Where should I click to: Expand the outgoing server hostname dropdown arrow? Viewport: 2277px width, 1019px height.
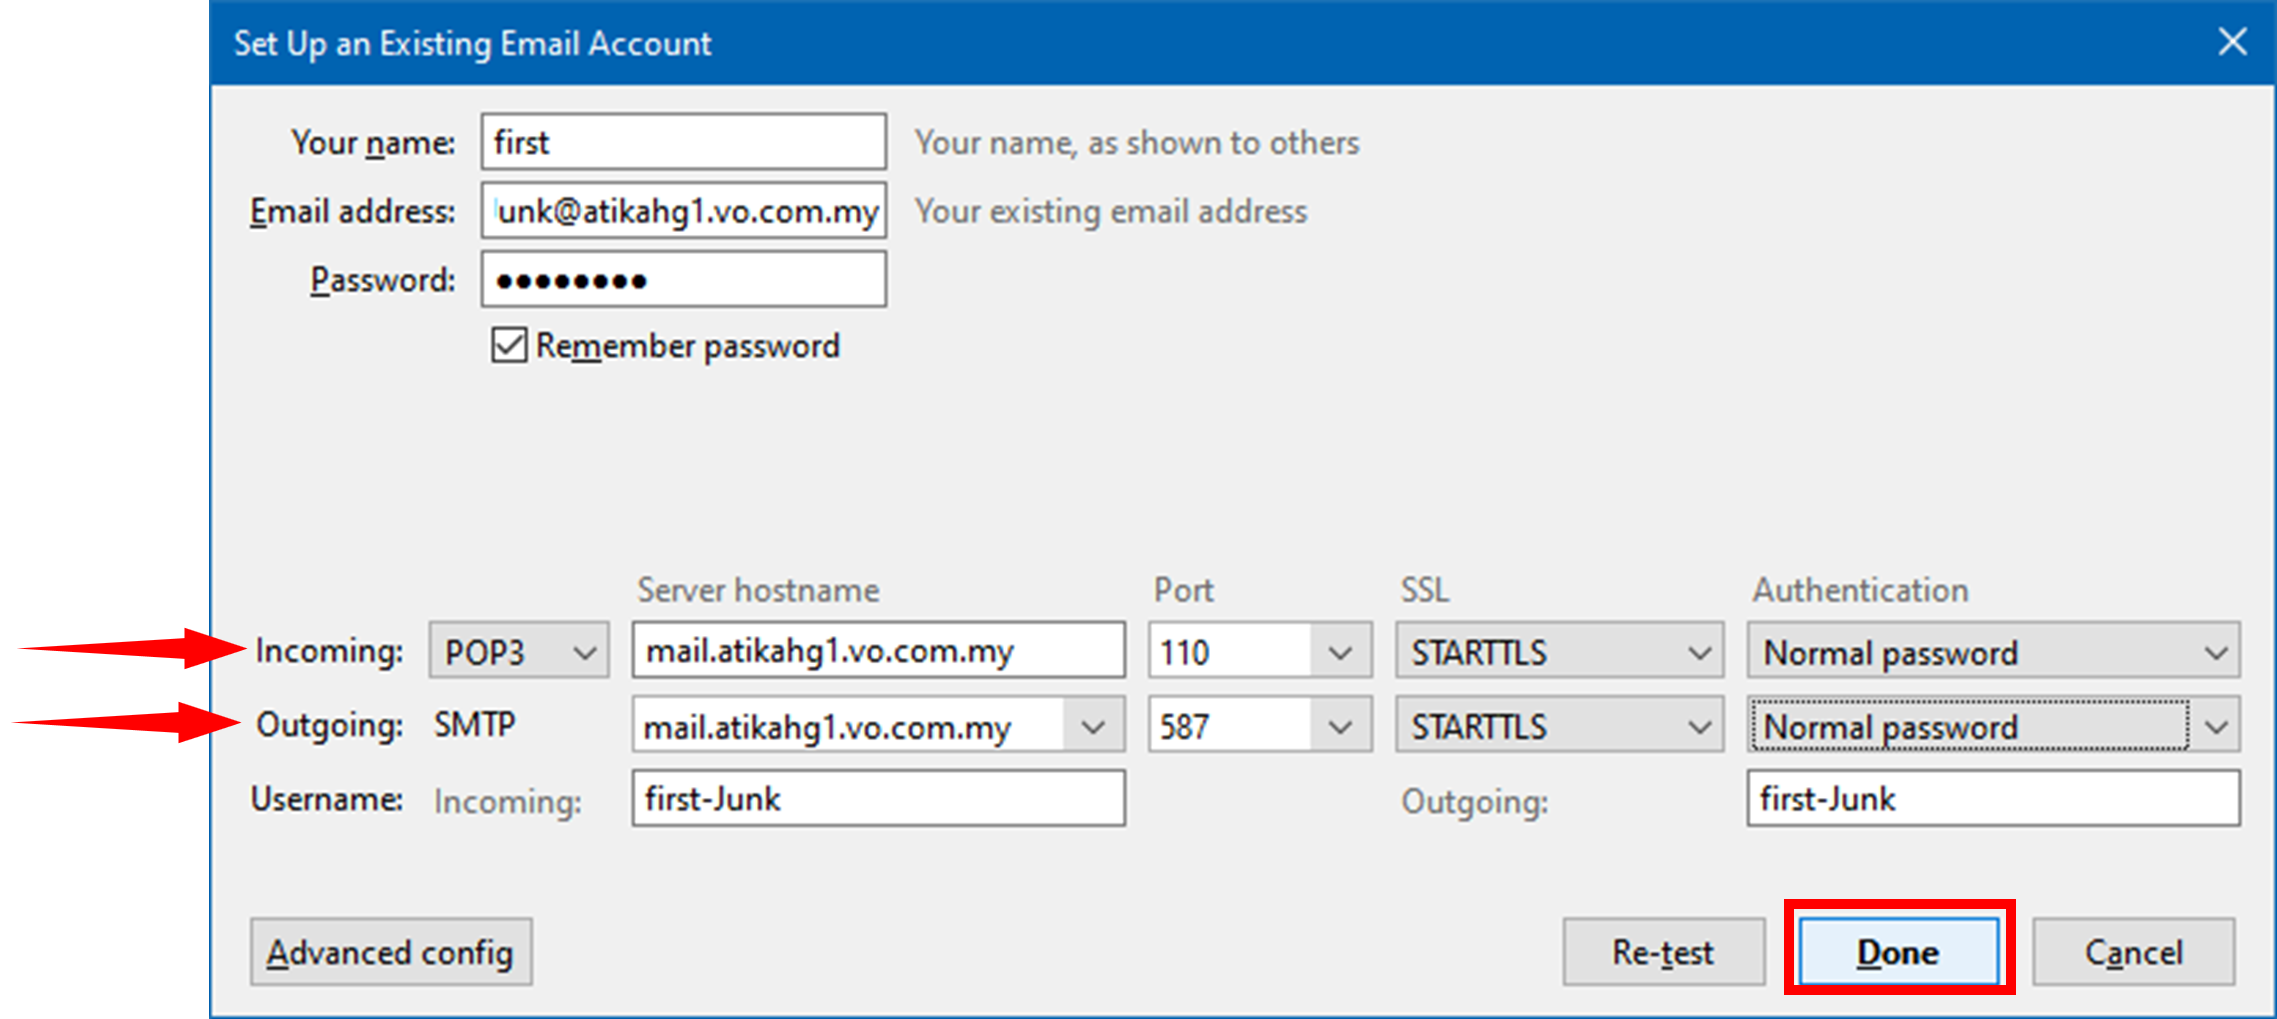[x=1093, y=725]
